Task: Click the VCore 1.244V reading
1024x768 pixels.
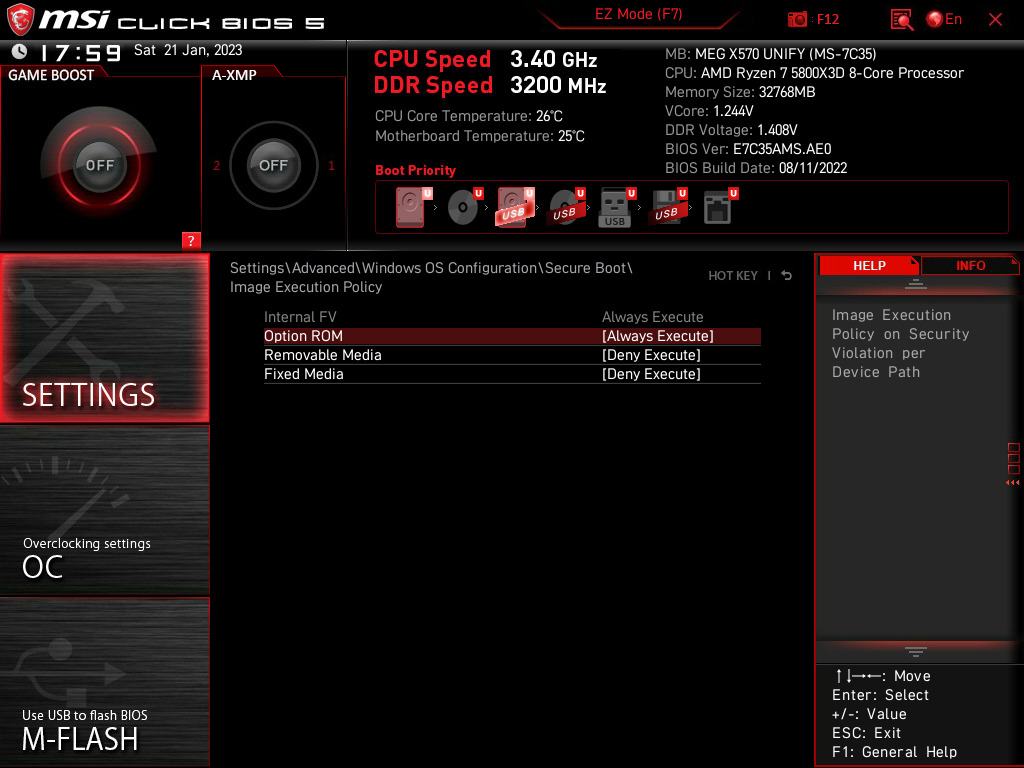Action: 709,111
